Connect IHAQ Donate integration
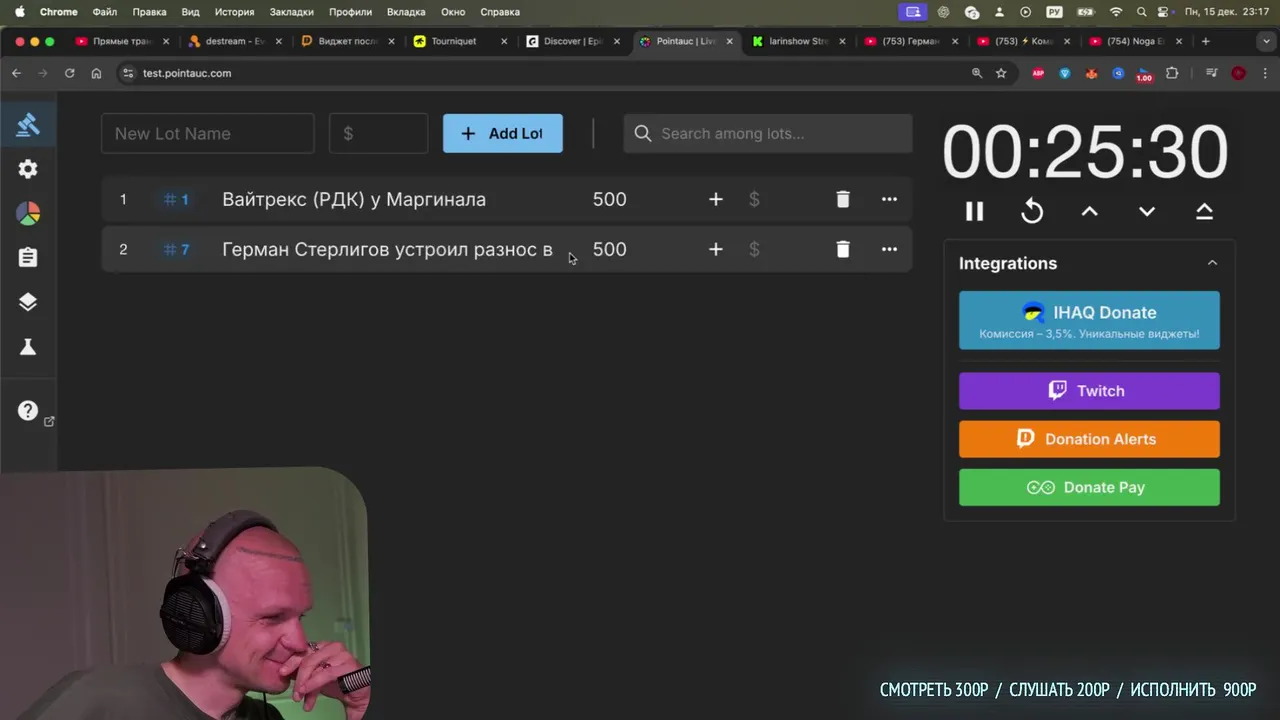Viewport: 1280px width, 720px height. point(1089,320)
